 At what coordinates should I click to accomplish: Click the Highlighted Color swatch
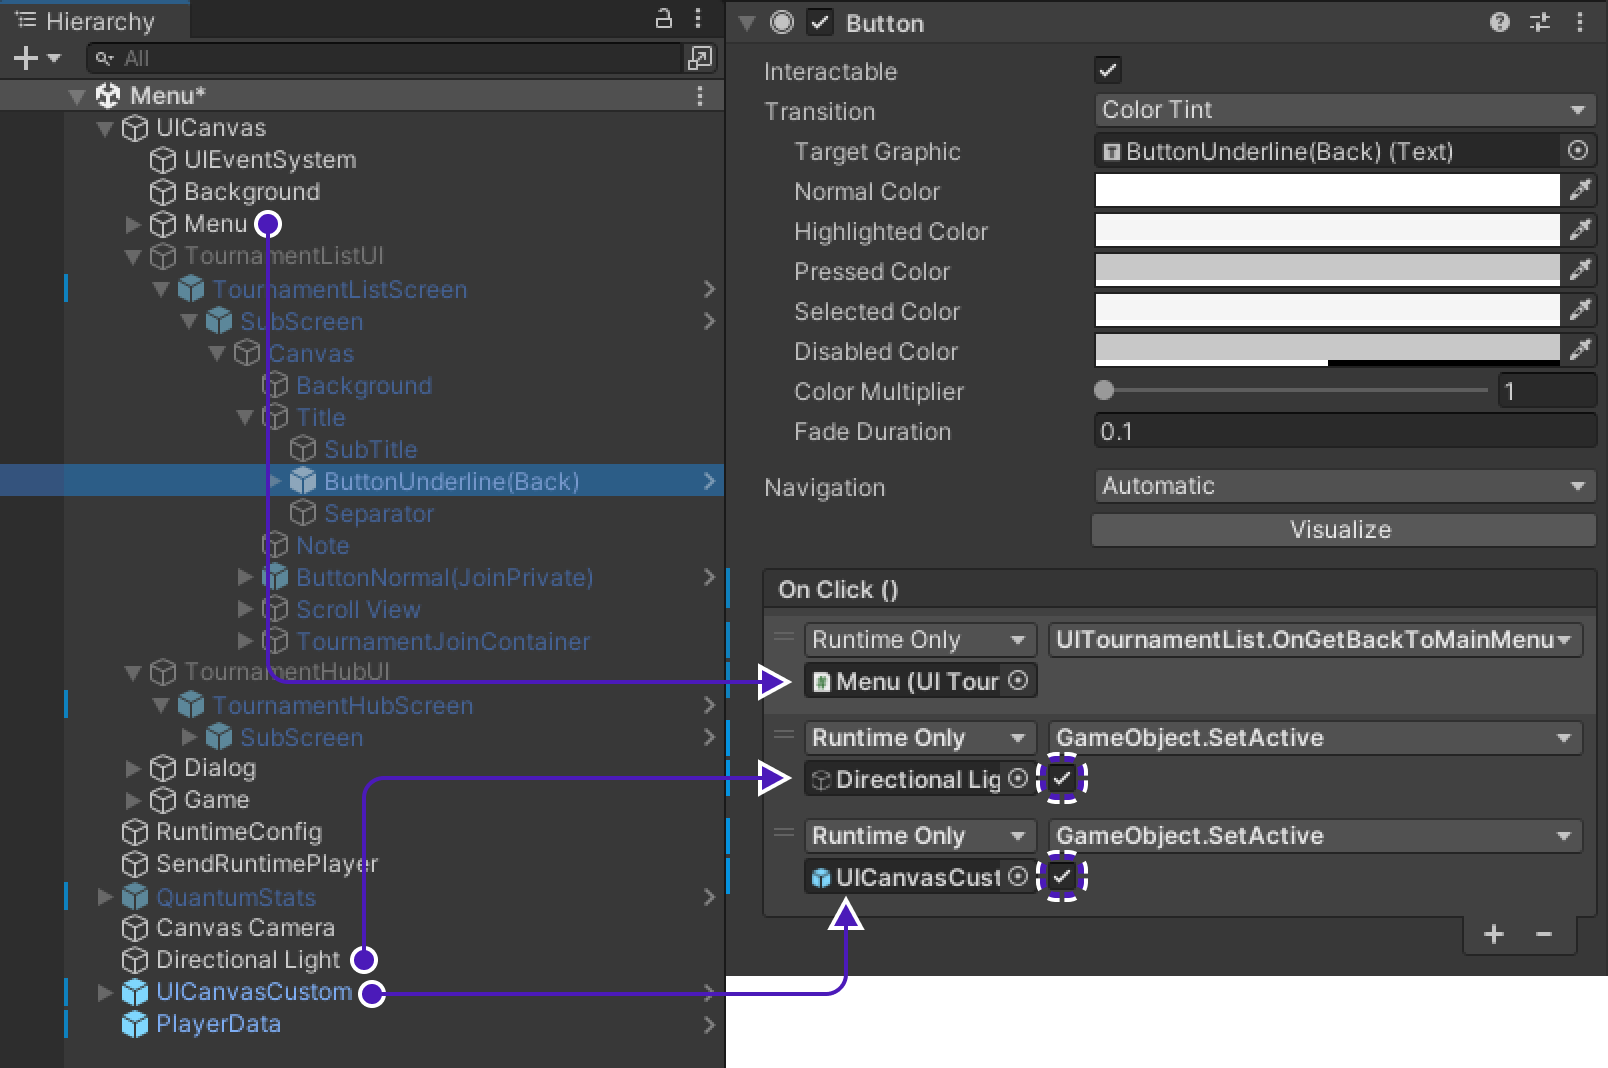click(1327, 231)
